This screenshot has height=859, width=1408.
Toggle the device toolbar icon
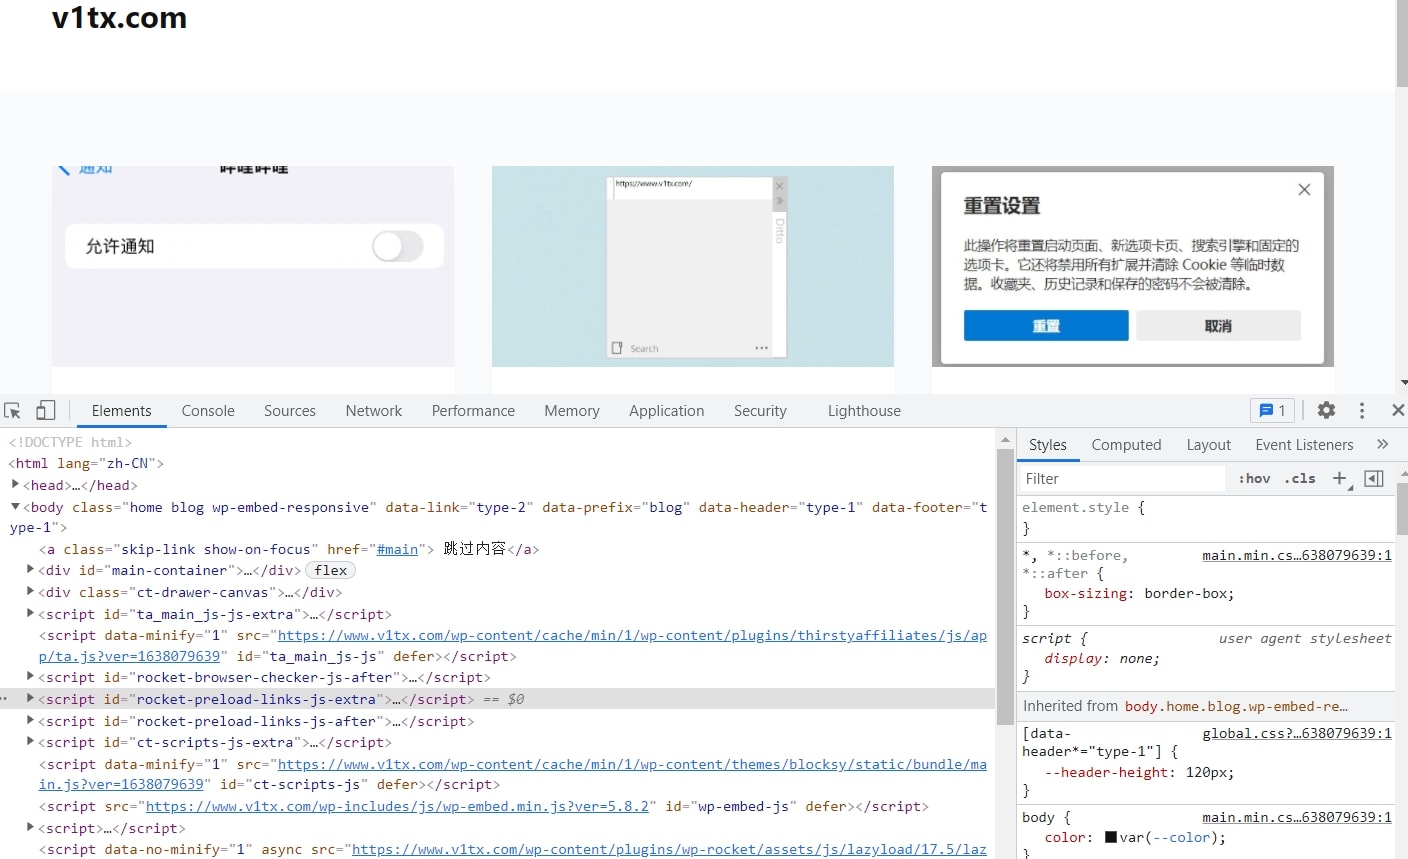(x=45, y=411)
